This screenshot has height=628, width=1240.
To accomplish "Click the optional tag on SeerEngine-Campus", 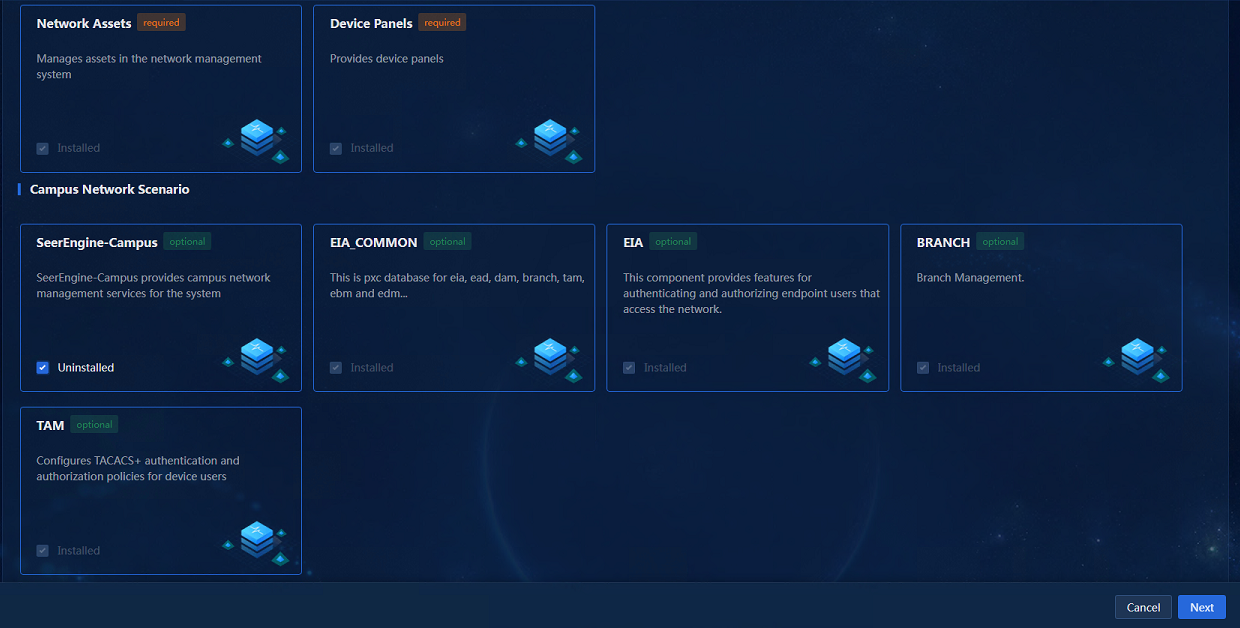I will click(187, 241).
